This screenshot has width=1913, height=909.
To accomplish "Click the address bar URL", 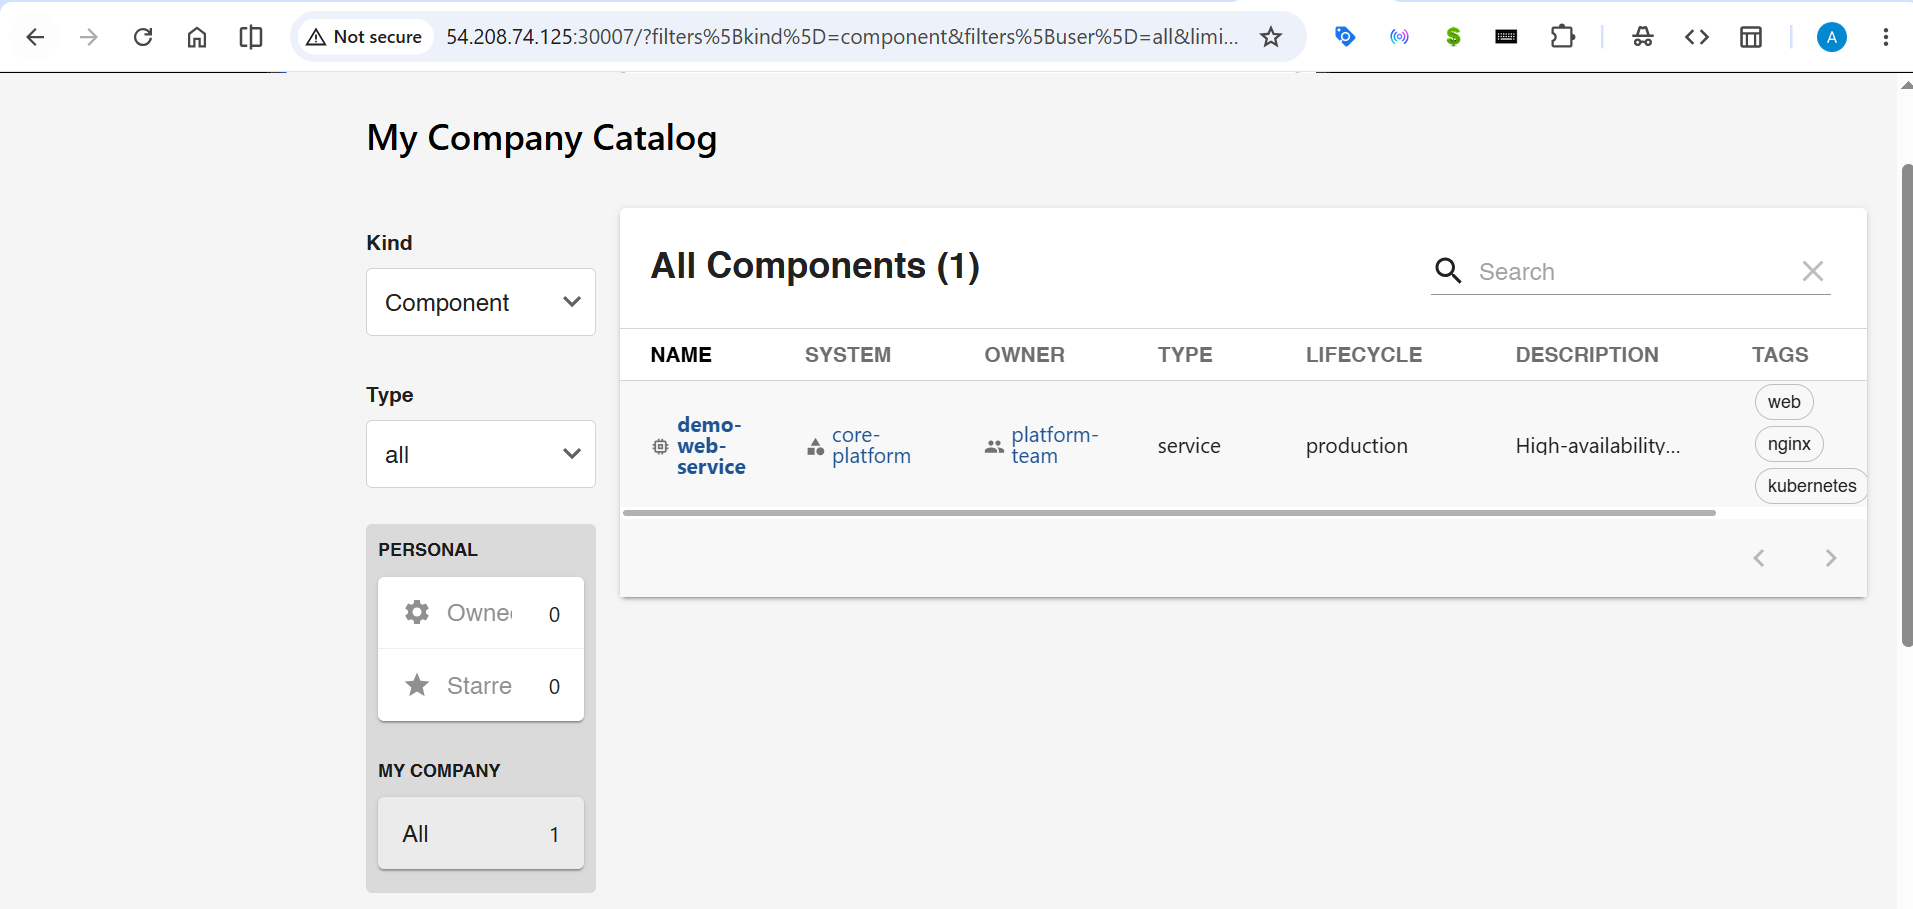I will pyautogui.click(x=842, y=37).
